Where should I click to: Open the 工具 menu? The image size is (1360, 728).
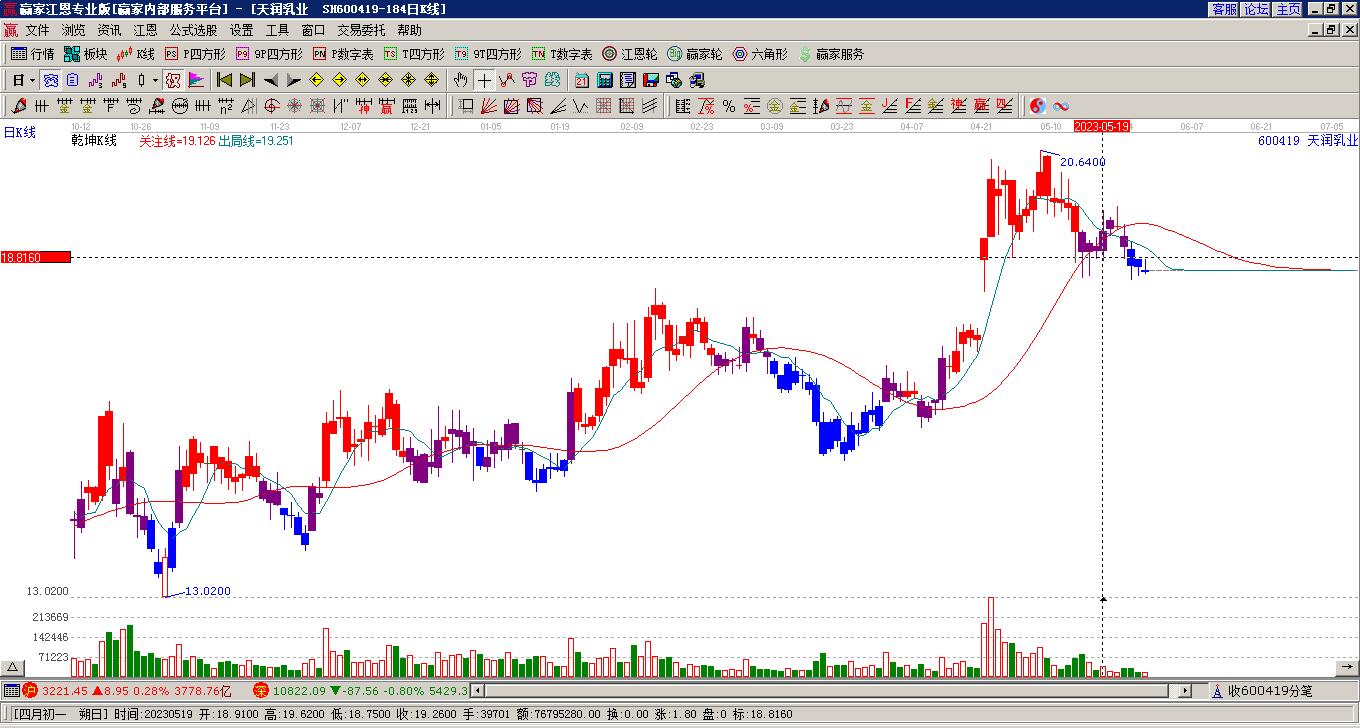pyautogui.click(x=278, y=30)
